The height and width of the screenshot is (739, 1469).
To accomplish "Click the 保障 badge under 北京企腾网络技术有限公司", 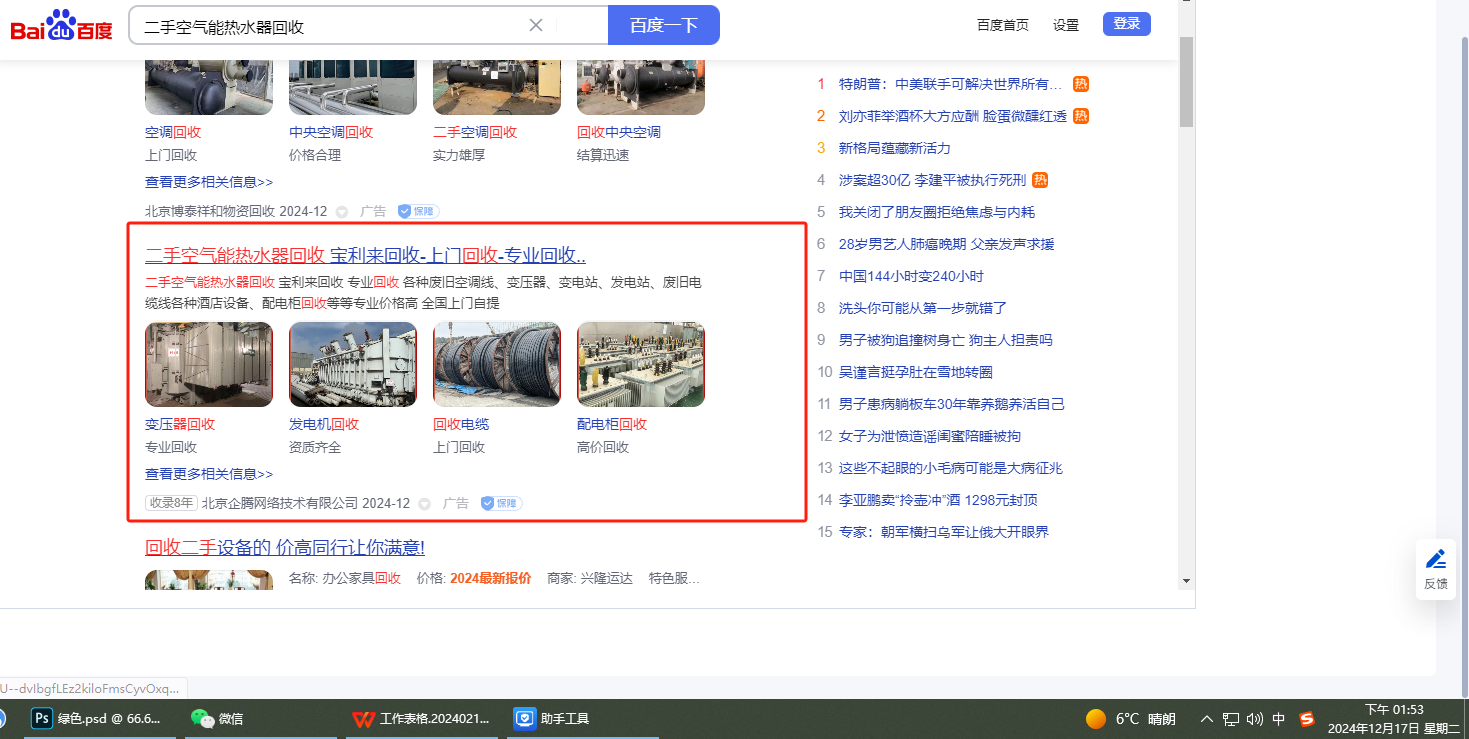I will click(502, 503).
